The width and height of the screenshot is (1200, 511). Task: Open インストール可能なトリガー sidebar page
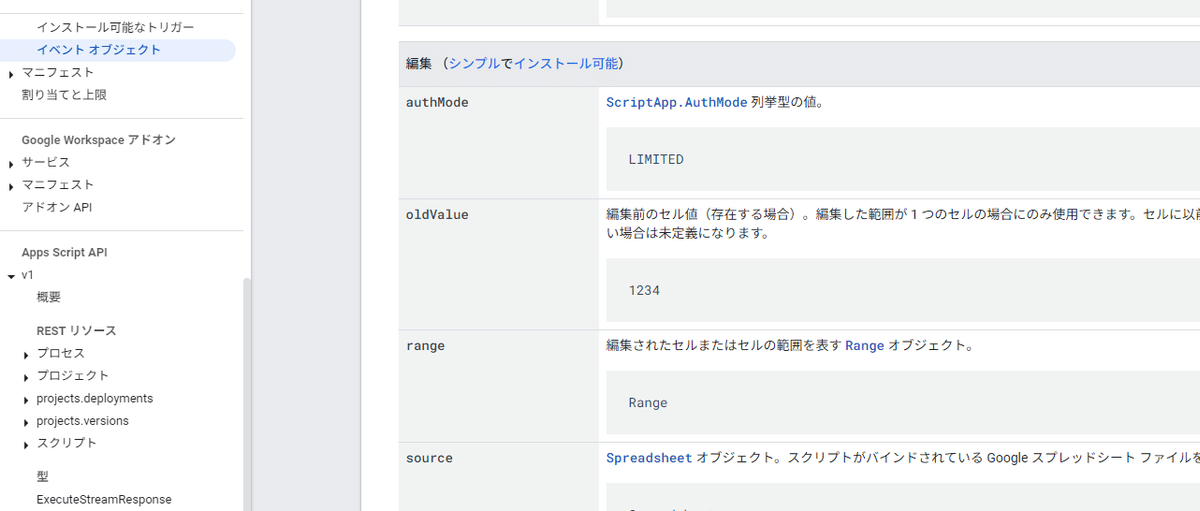coord(115,27)
